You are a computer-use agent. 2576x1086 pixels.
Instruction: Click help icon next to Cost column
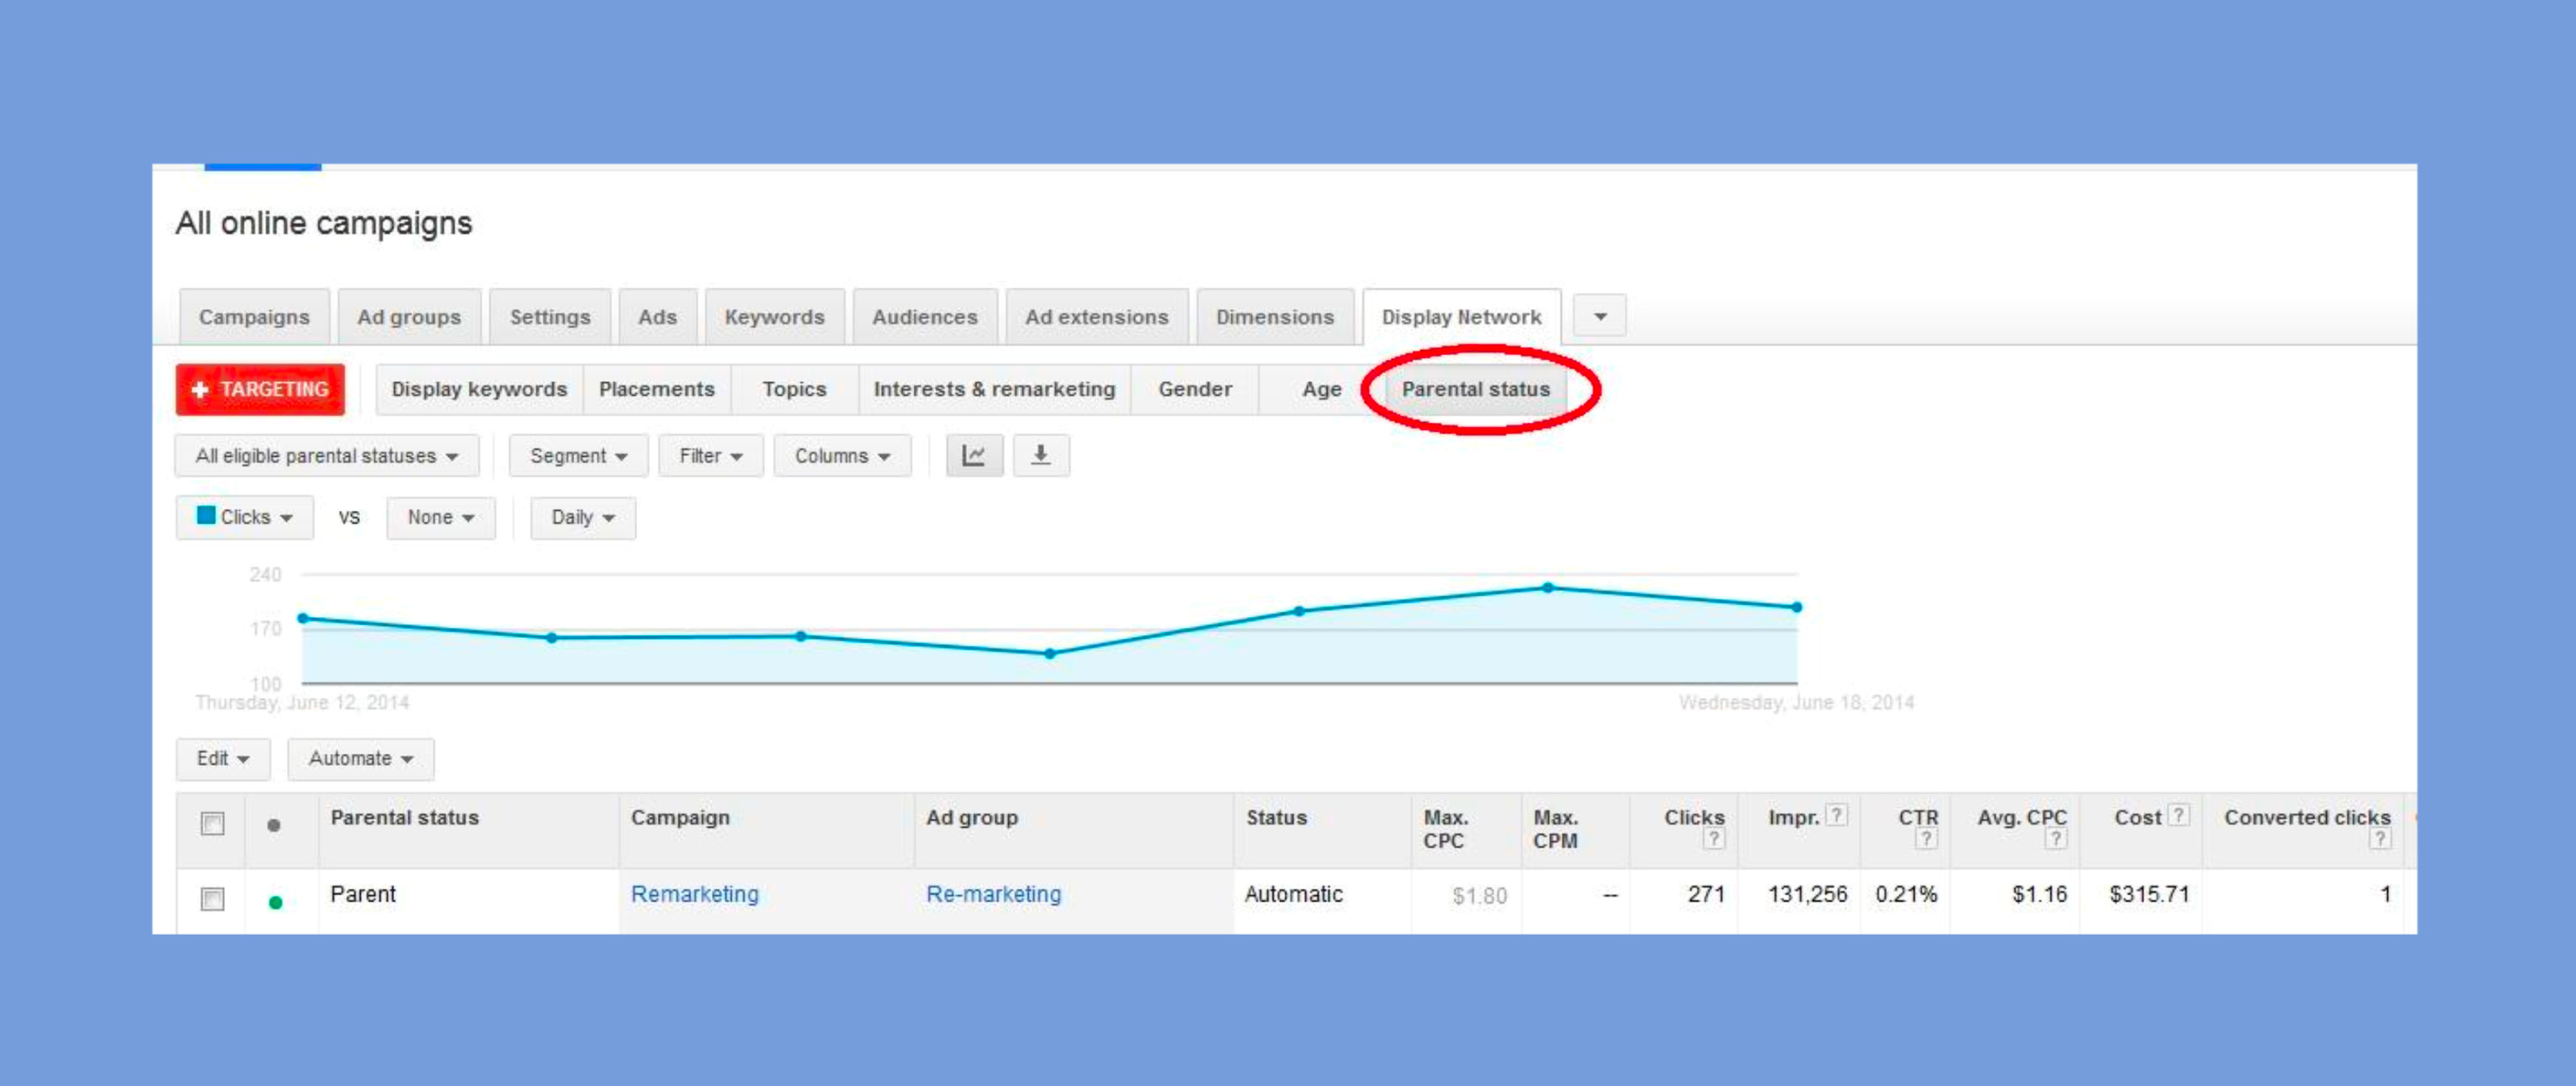[x=2178, y=815]
